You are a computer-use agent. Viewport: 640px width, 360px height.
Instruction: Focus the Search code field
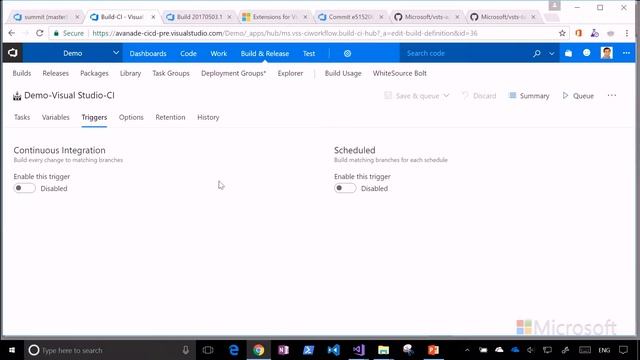465,53
